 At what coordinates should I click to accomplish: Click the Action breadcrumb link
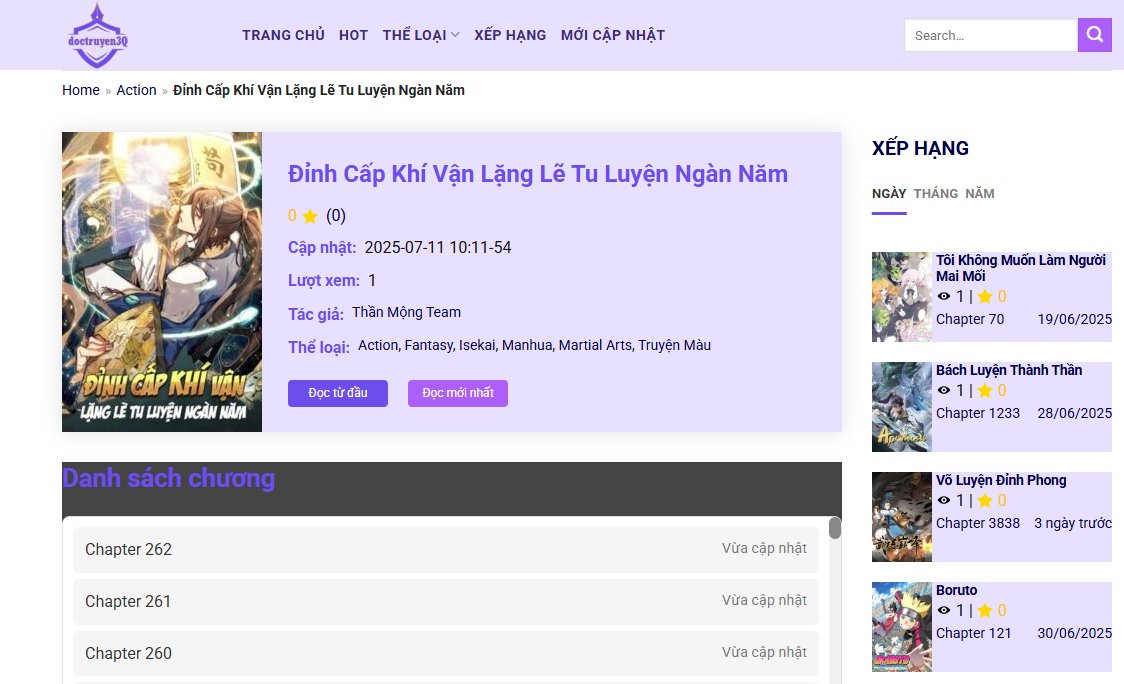coord(136,90)
